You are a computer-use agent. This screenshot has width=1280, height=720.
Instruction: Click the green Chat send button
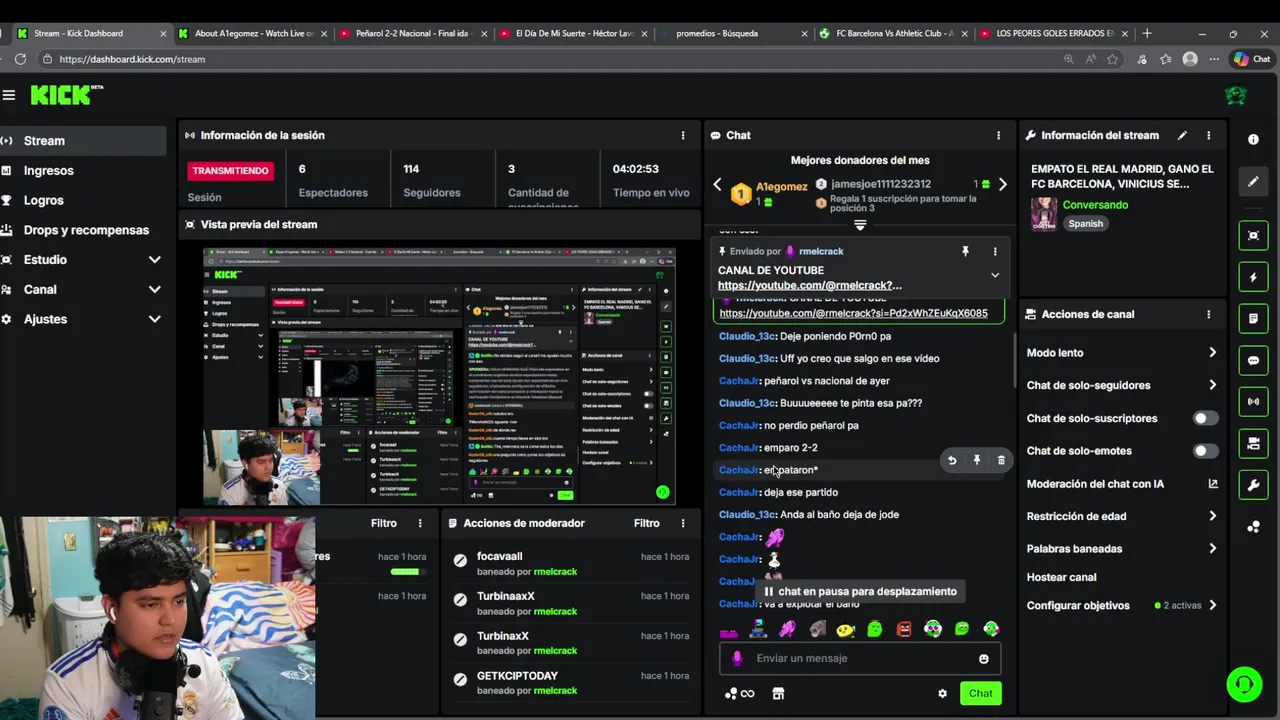980,693
